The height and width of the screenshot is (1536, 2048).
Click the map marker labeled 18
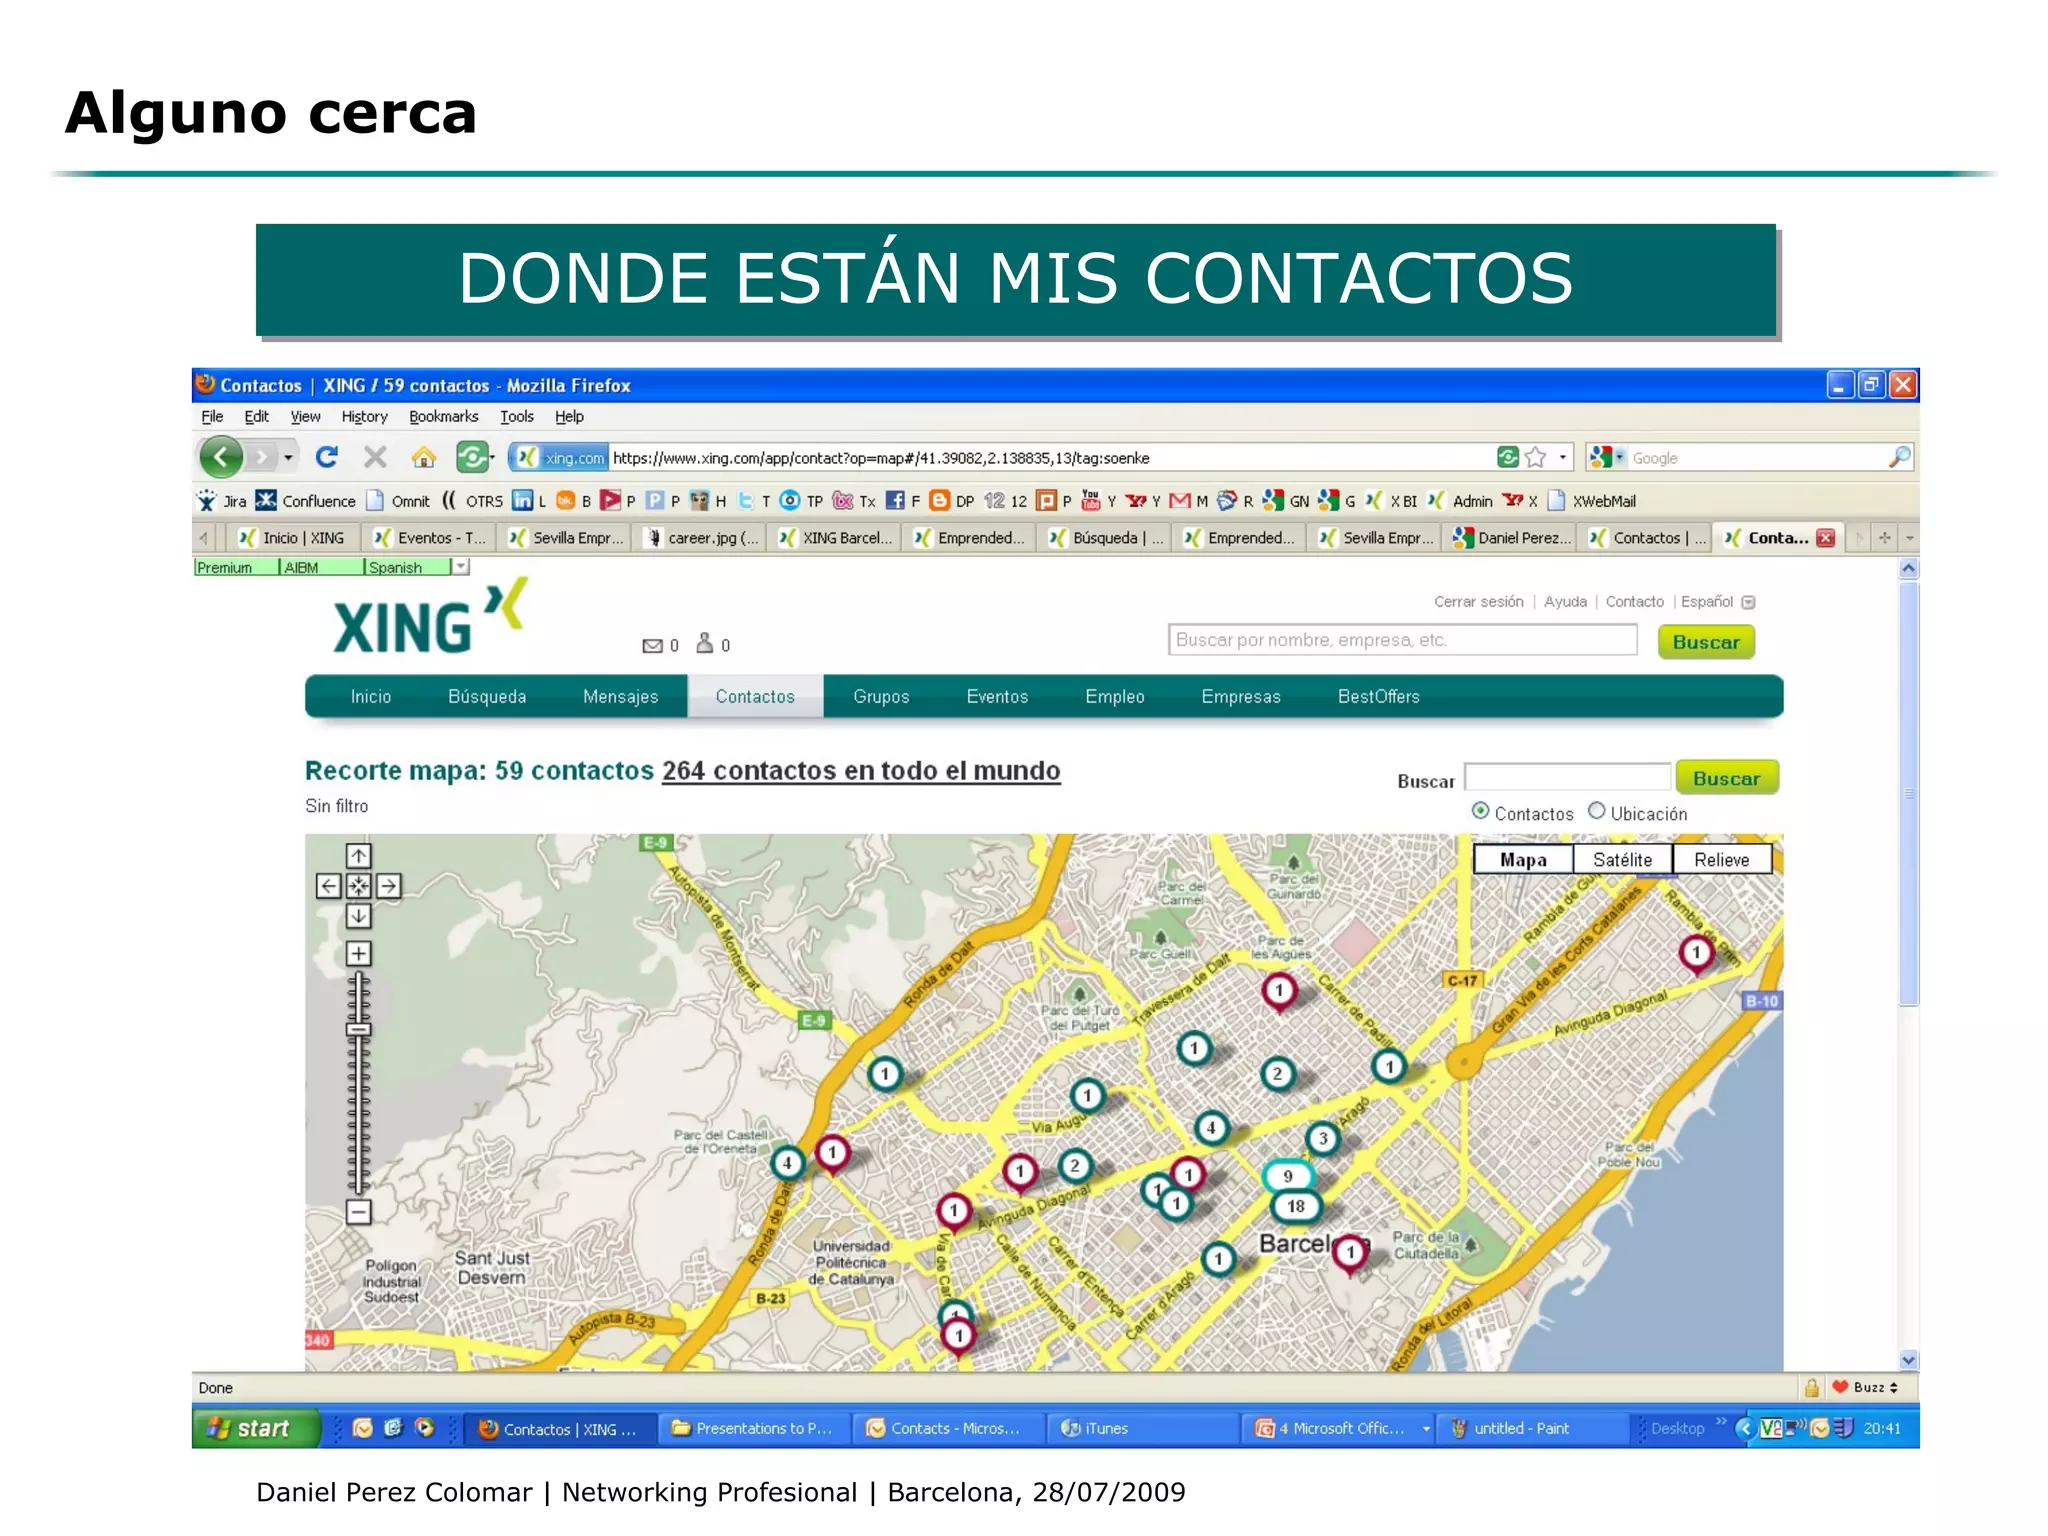tap(1296, 1206)
